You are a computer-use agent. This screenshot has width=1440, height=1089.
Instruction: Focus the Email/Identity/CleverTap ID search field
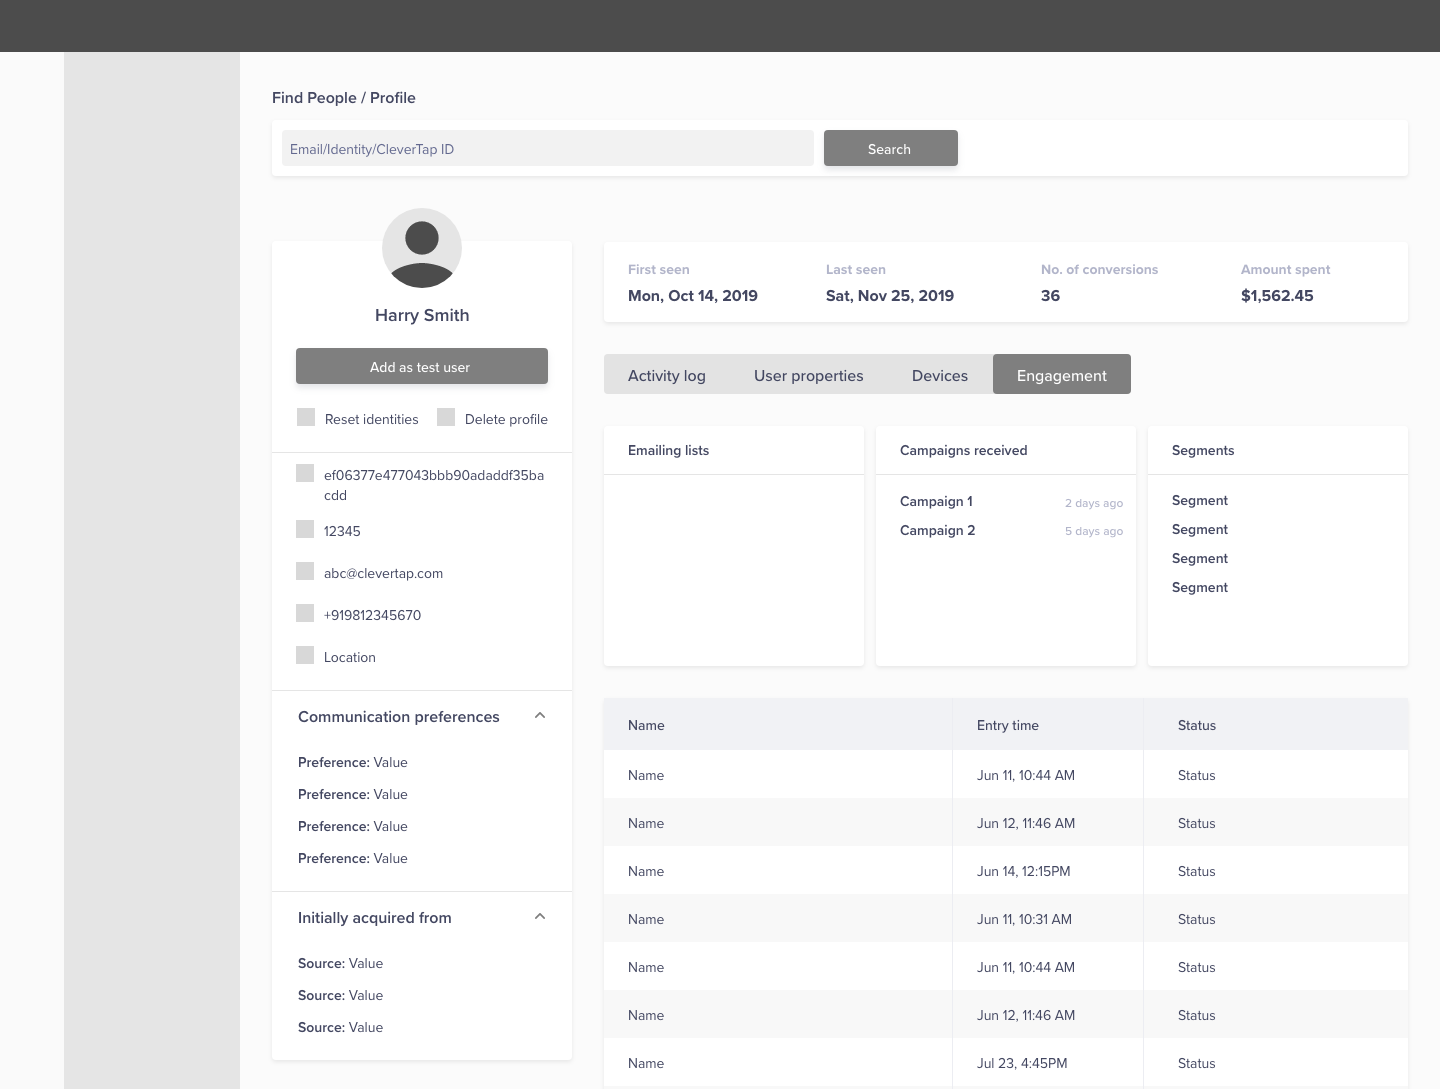[547, 149]
